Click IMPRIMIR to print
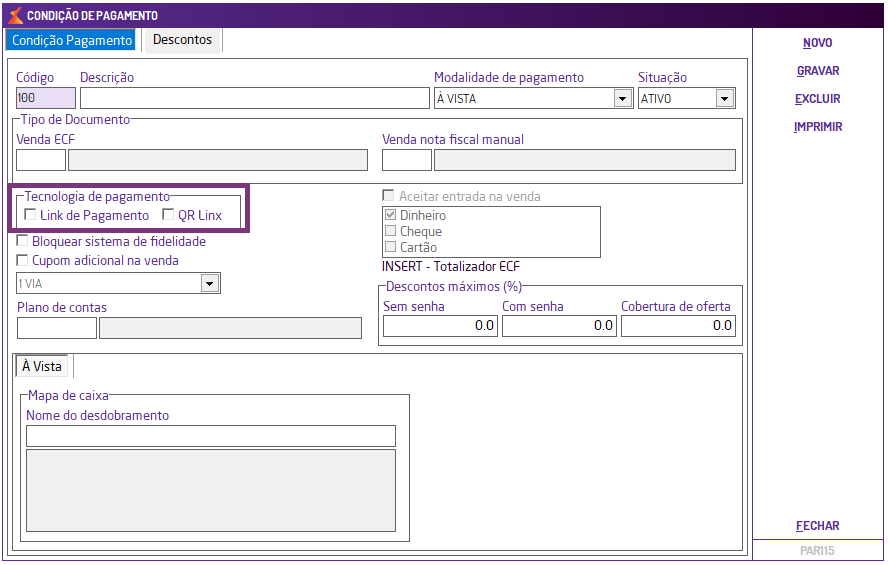This screenshot has height=565, width=888. [x=818, y=127]
